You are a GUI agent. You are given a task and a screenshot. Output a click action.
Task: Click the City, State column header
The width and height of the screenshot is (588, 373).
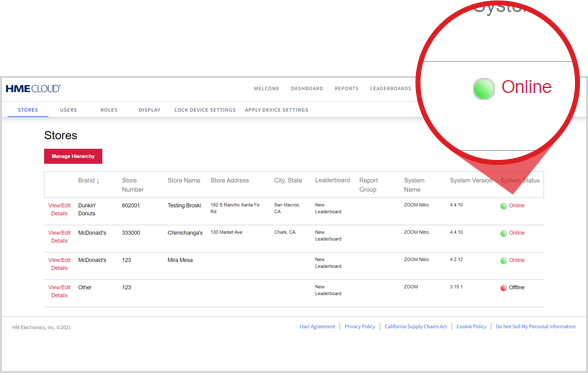click(288, 181)
